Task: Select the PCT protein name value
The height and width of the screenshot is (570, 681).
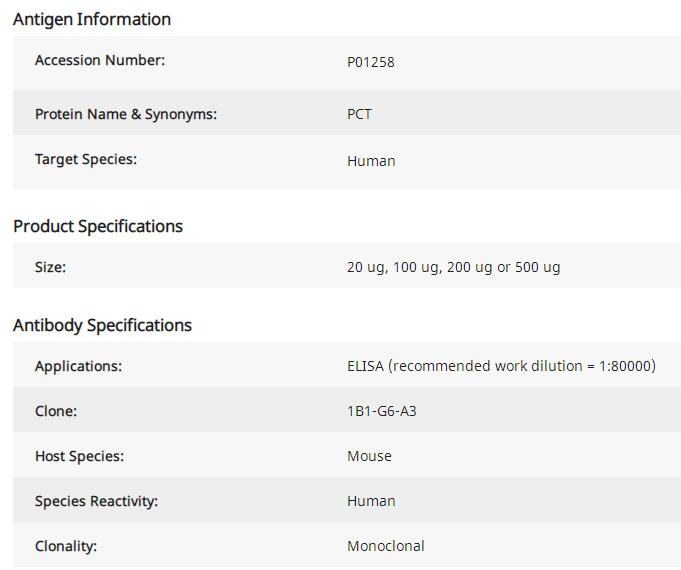Action: coord(360,114)
